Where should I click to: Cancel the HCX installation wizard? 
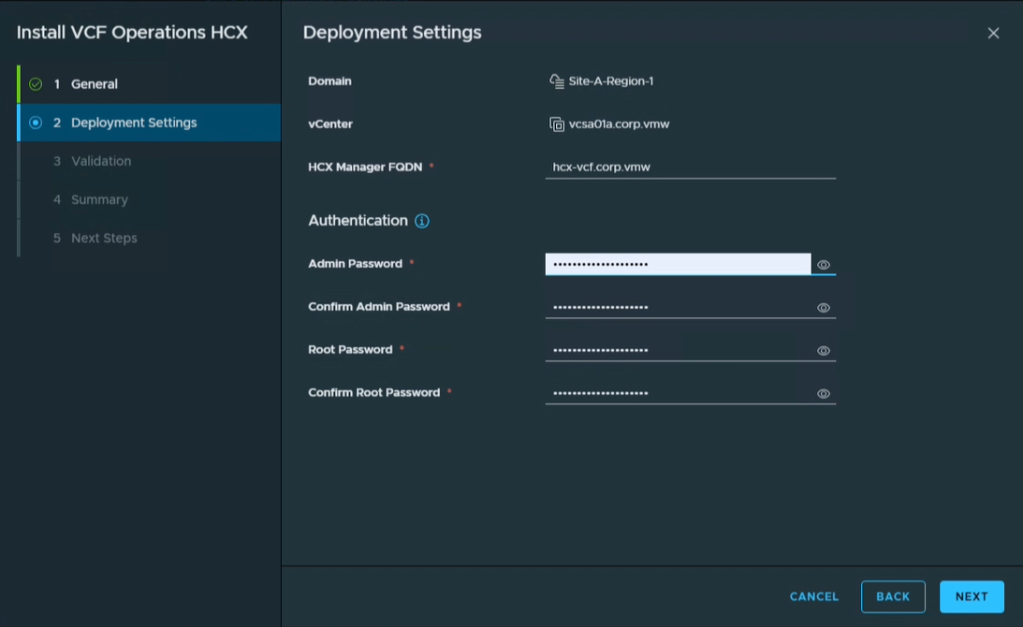tap(814, 596)
